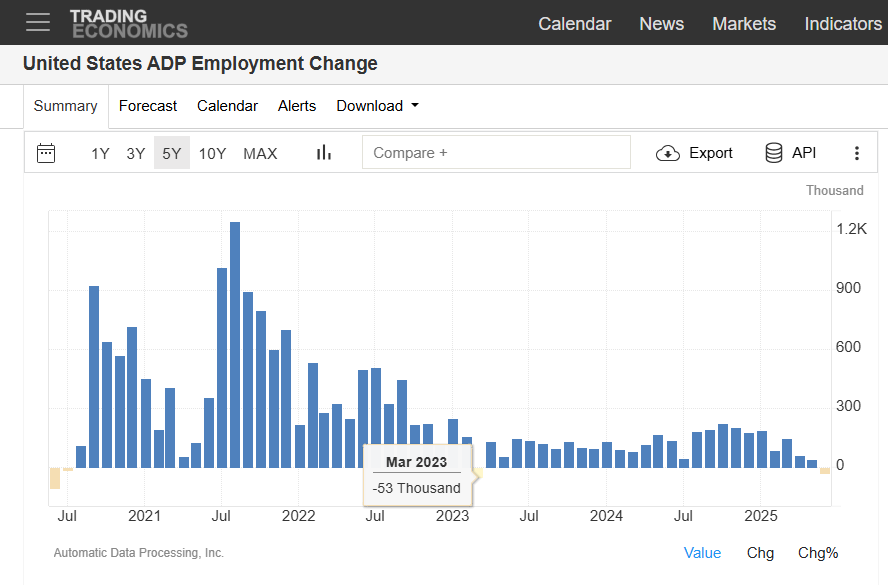The image size is (888, 585).
Task: Switch to the Forecast tab
Action: coord(147,105)
